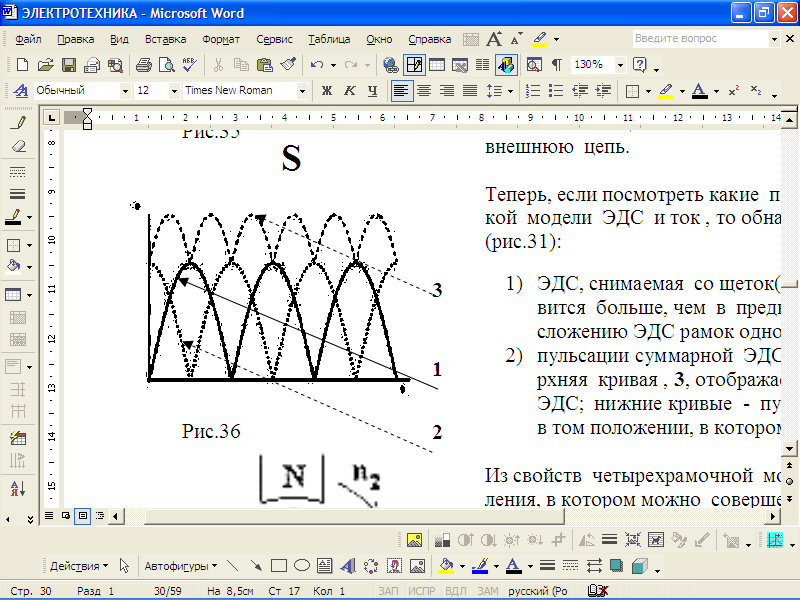Insert a table from the toolbar
Viewport: 800px width, 600px height.
(437, 65)
